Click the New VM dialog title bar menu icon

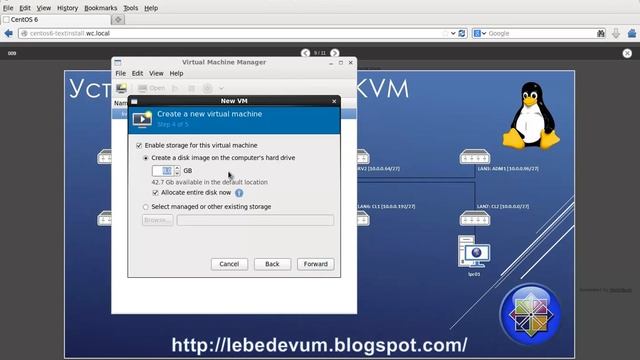point(134,101)
